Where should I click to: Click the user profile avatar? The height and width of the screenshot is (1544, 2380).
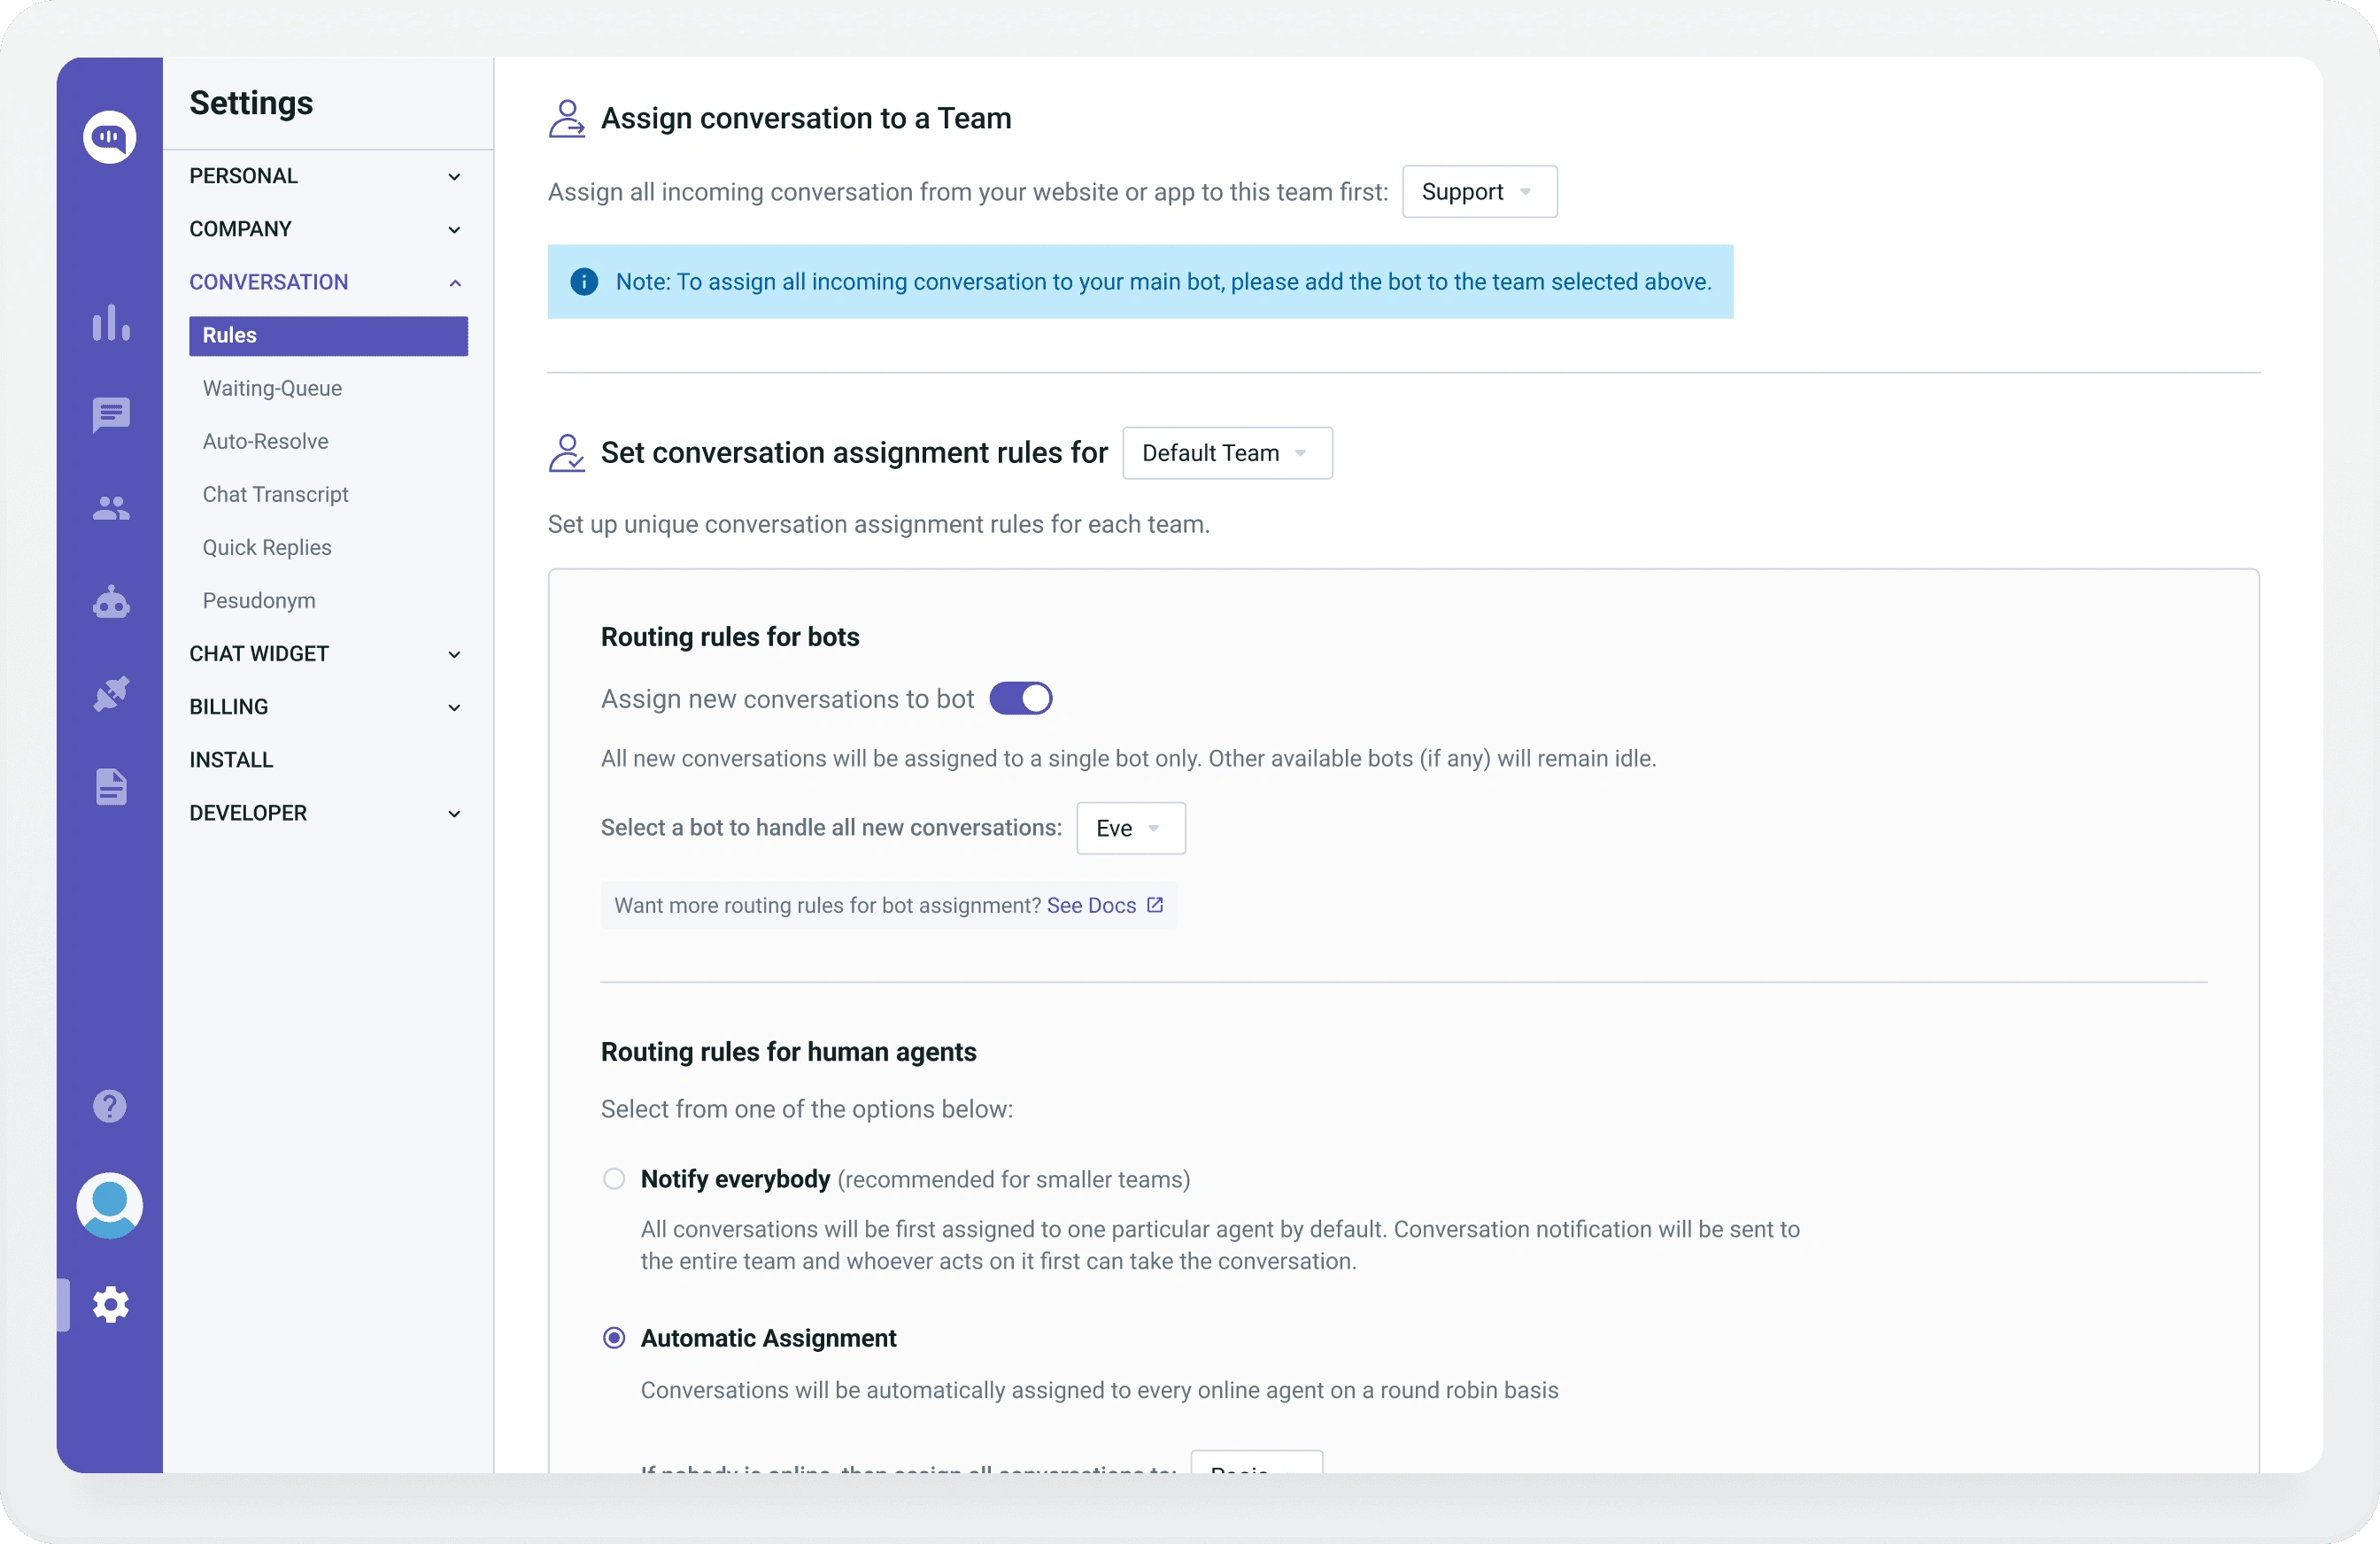coord(109,1206)
